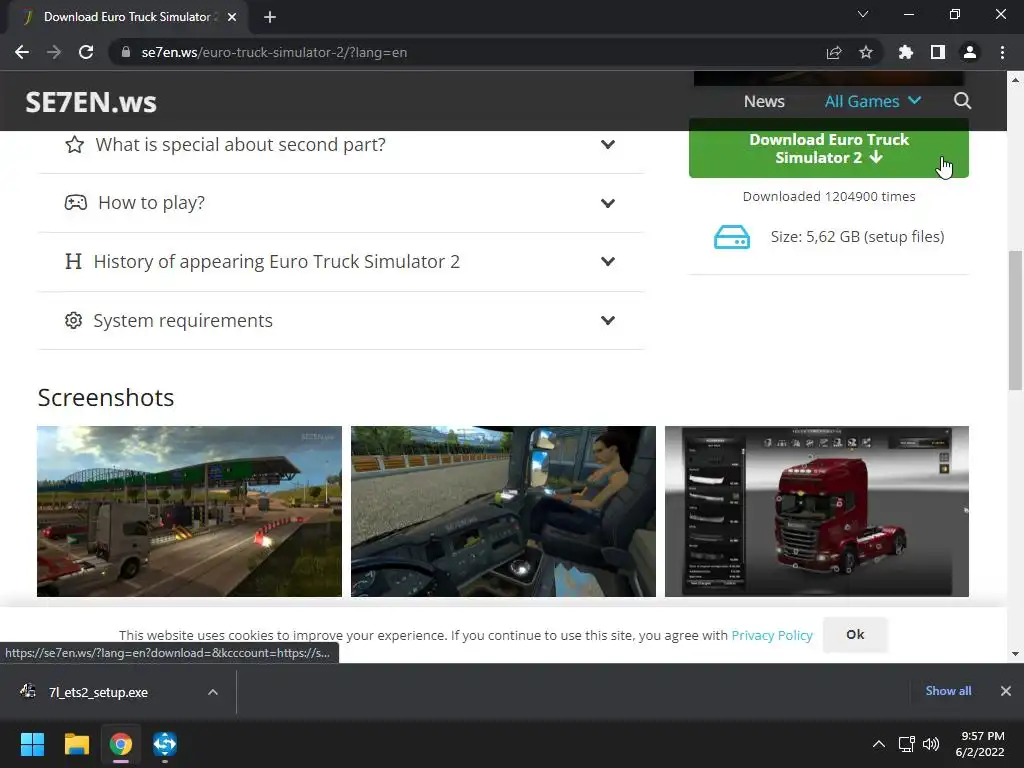Viewport: 1024px width, 768px height.
Task: Open a new browser tab
Action: [x=270, y=17]
